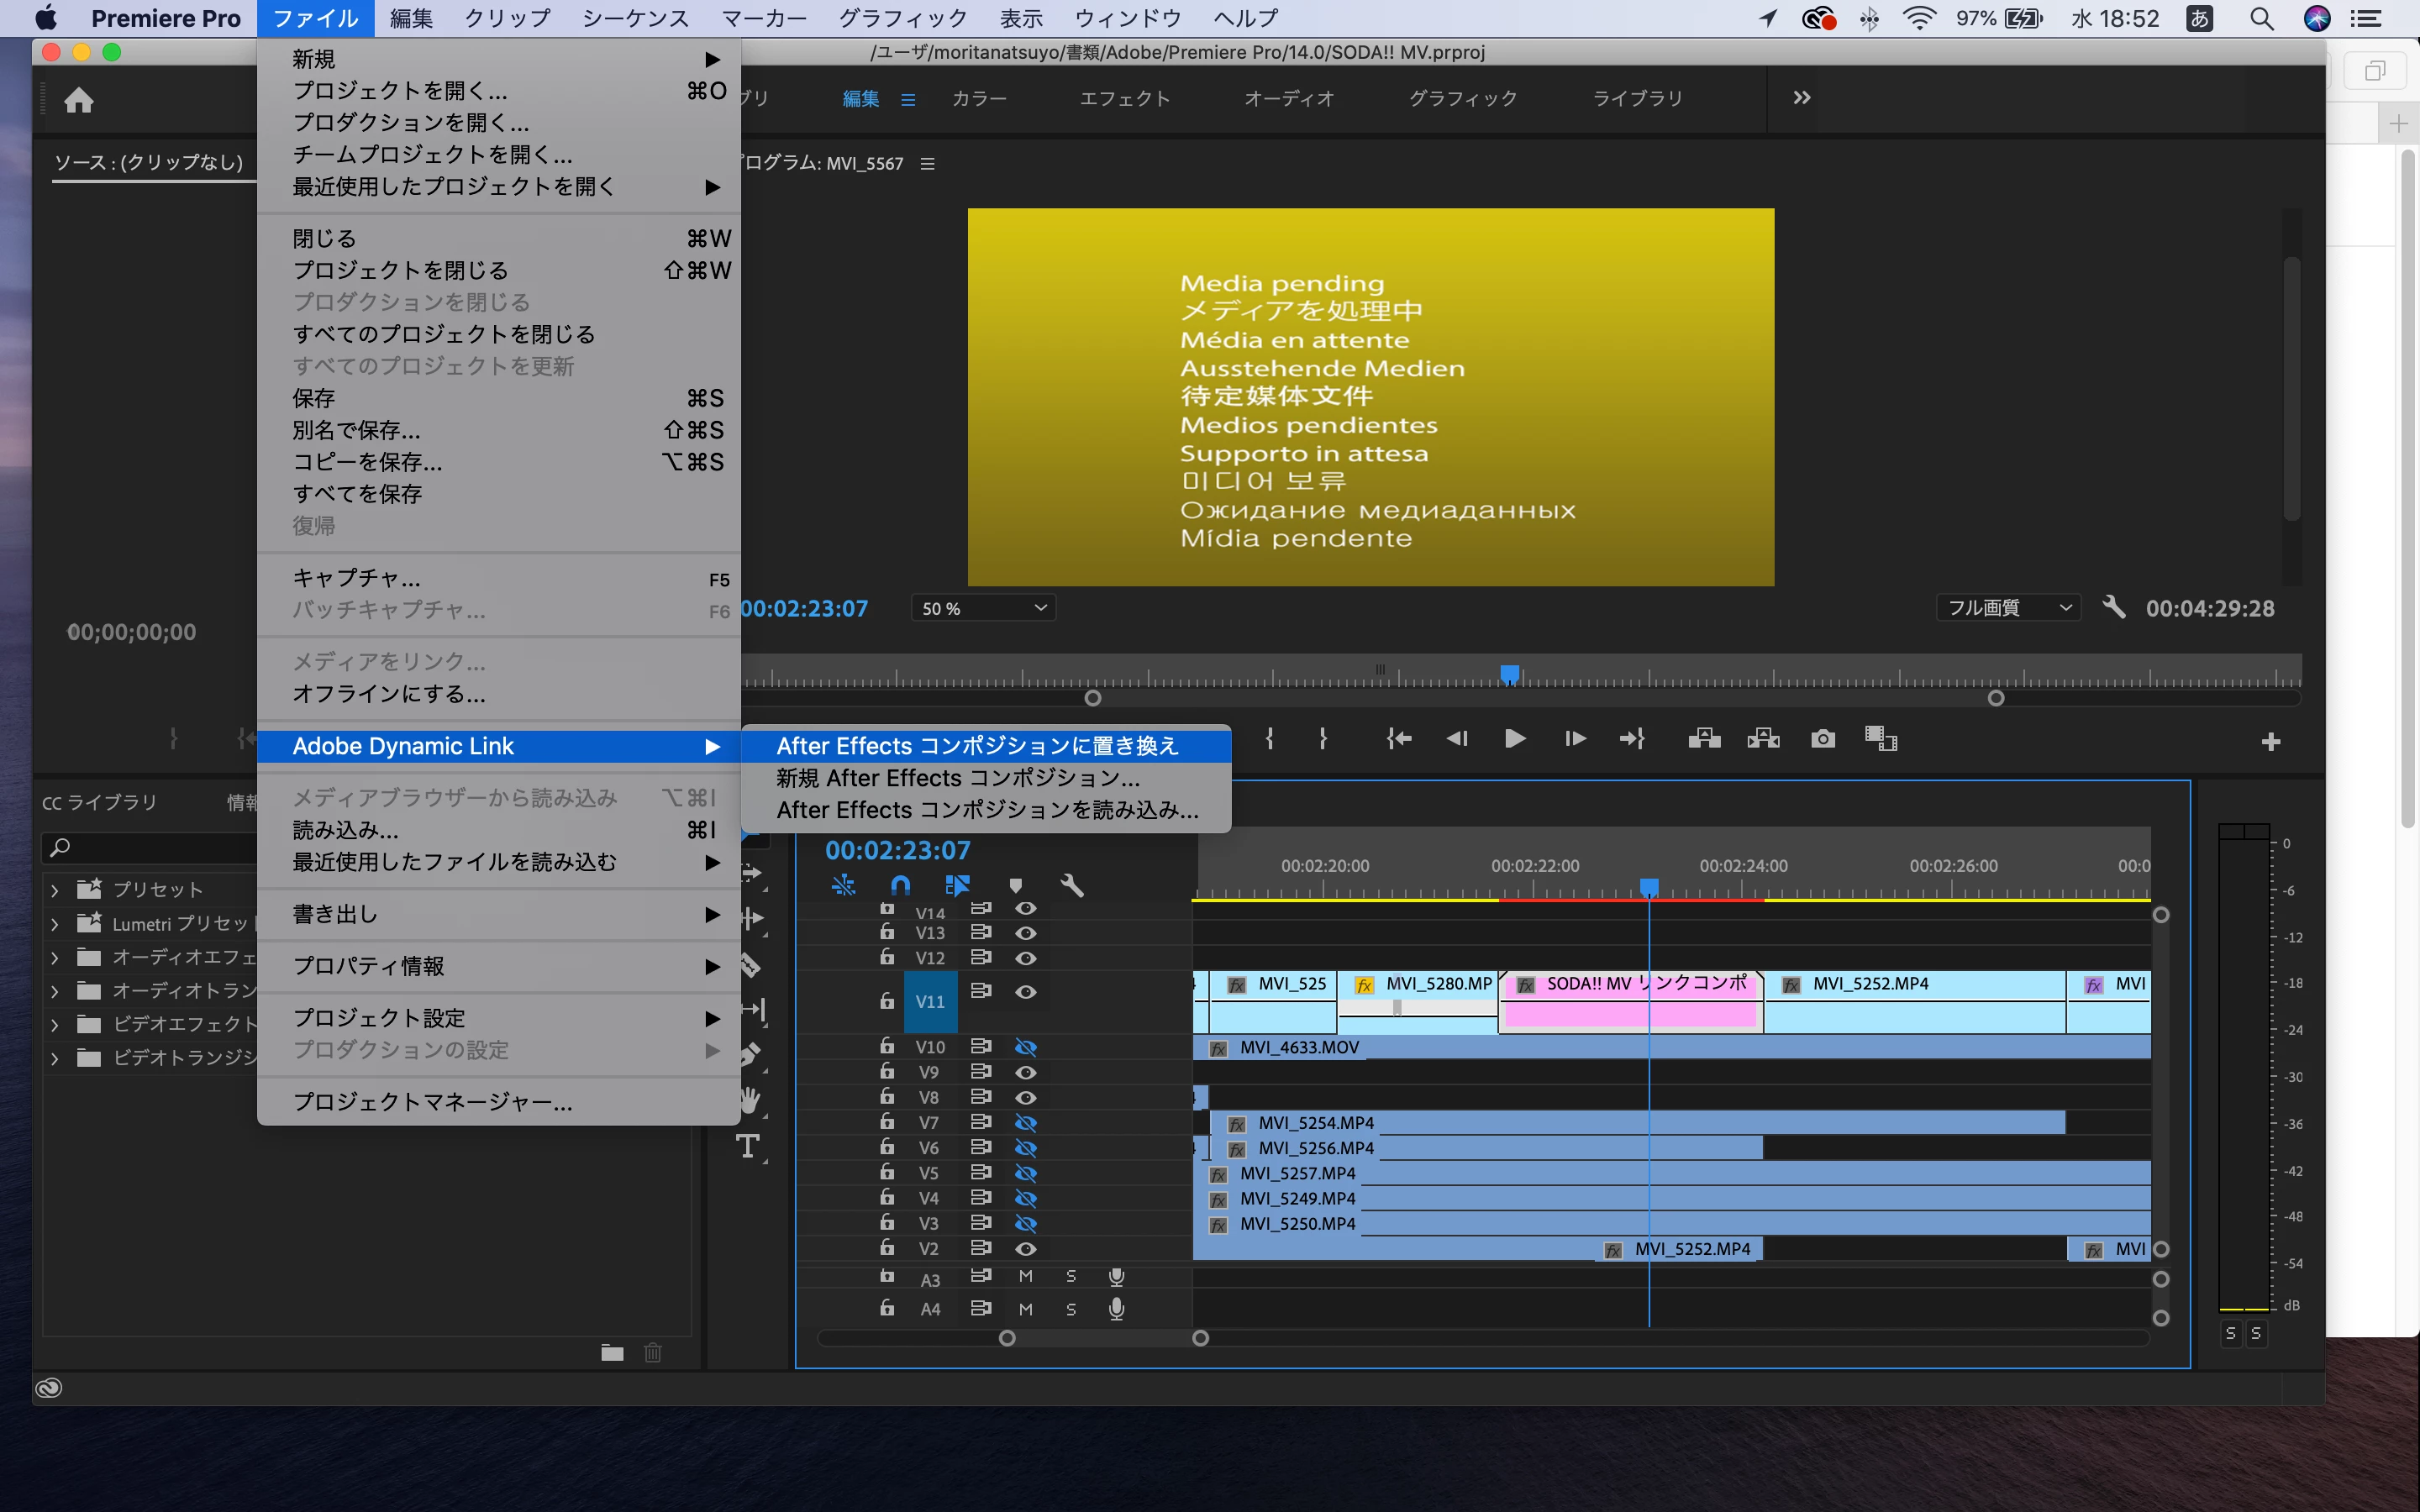Click the Home icon button
This screenshot has width=2420, height=1512.
tap(78, 100)
